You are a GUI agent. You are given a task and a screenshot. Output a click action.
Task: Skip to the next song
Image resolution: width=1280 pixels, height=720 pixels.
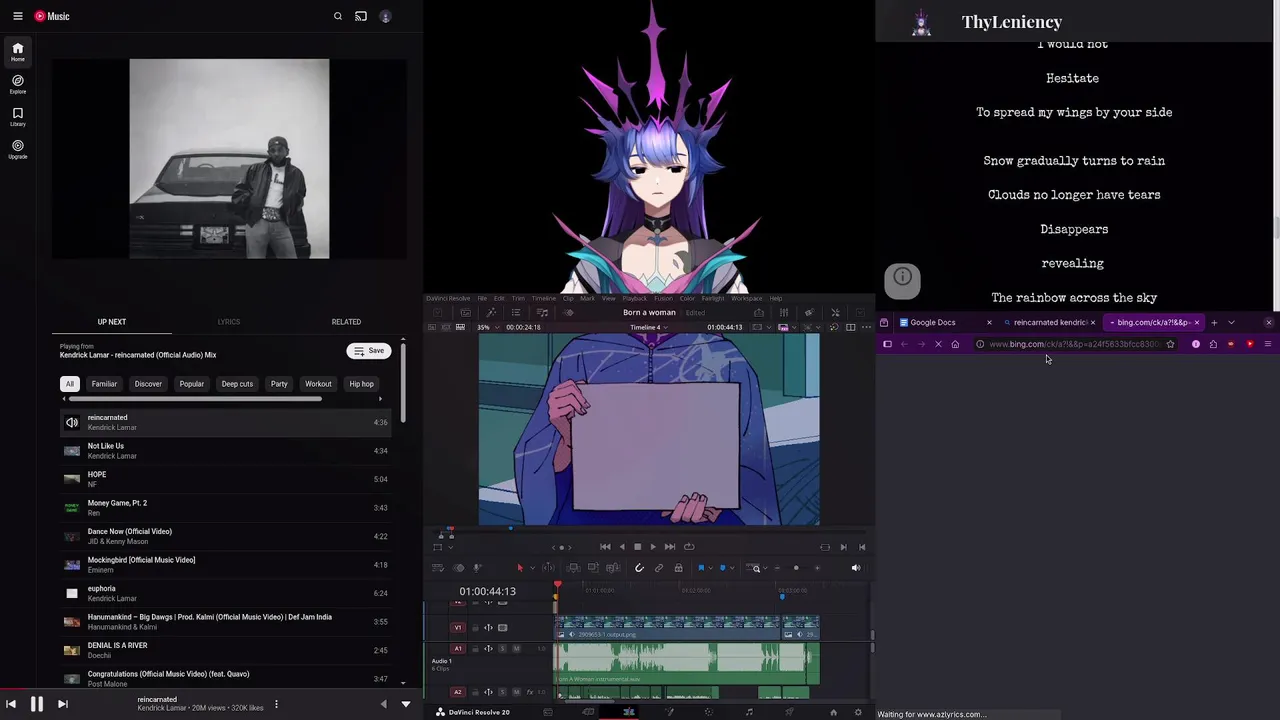(62, 704)
